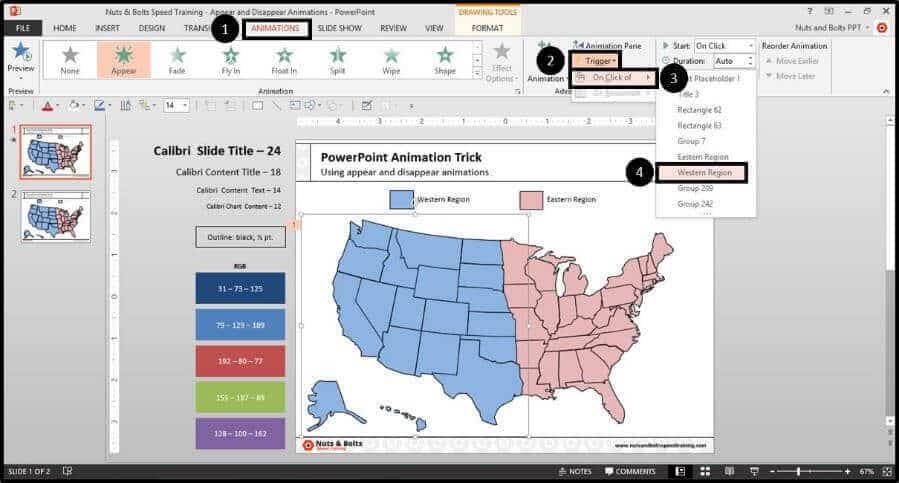Click the rectangle shape icon in toolbar

[257, 106]
